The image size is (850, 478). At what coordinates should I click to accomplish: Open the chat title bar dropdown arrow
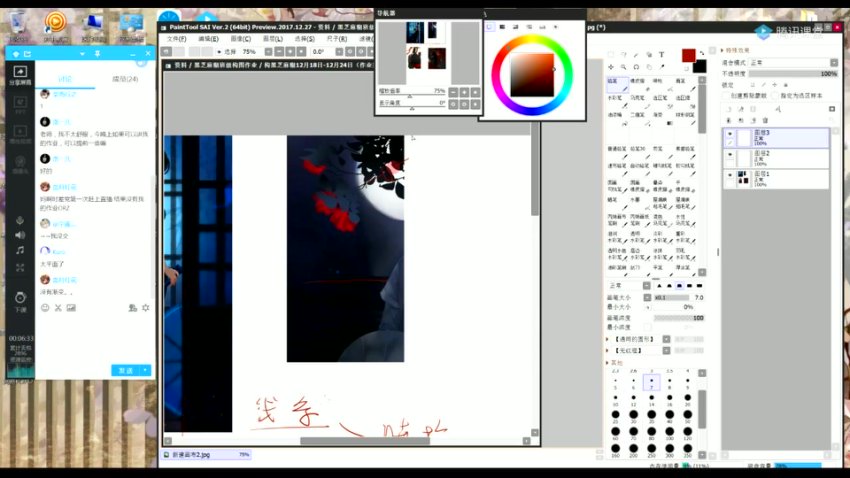(82, 54)
